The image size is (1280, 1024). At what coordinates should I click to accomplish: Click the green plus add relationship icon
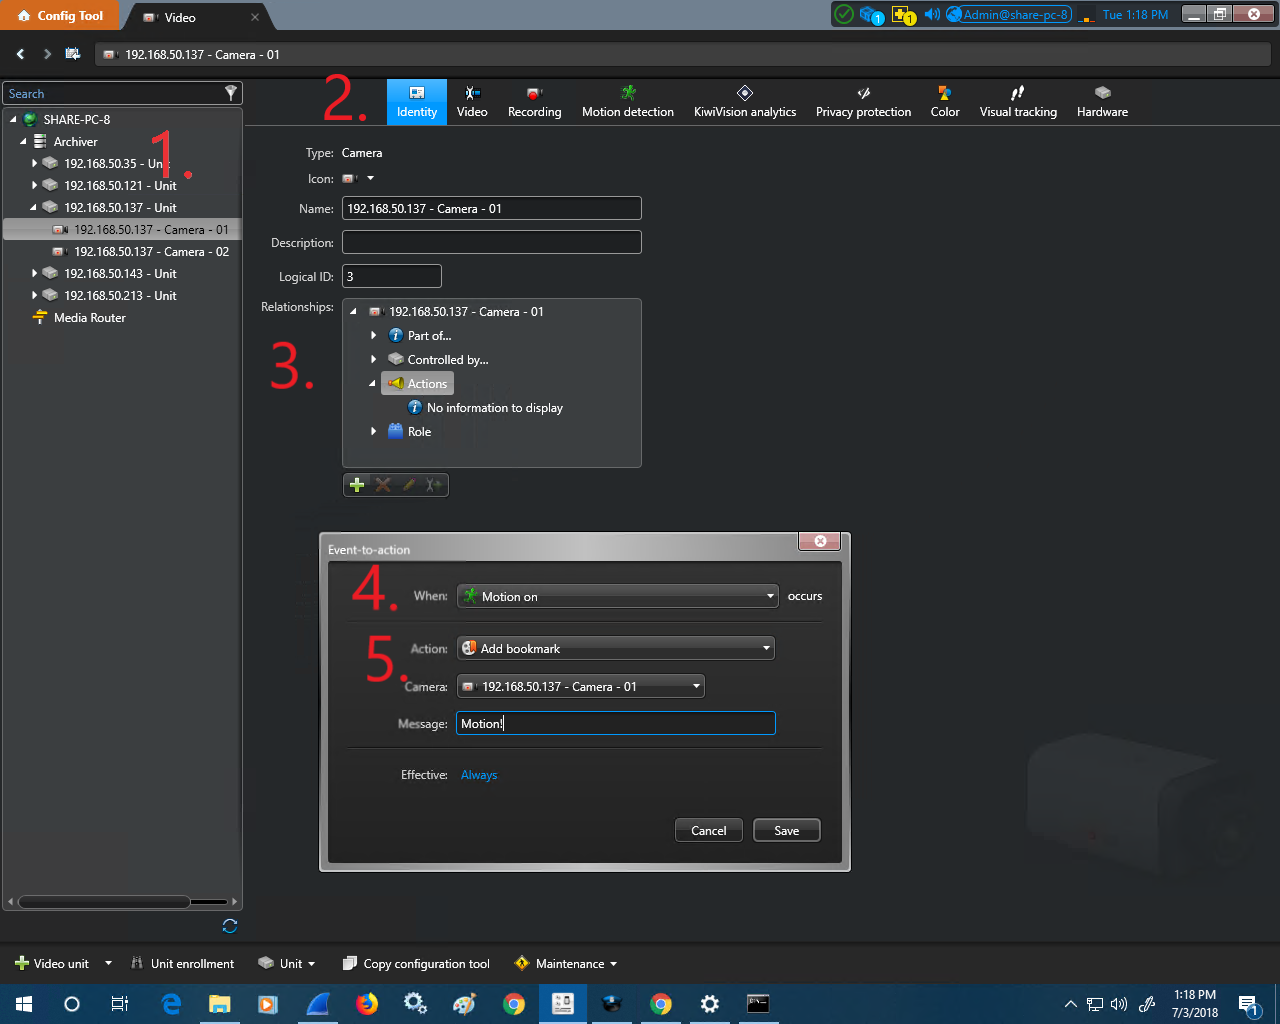[x=357, y=485]
